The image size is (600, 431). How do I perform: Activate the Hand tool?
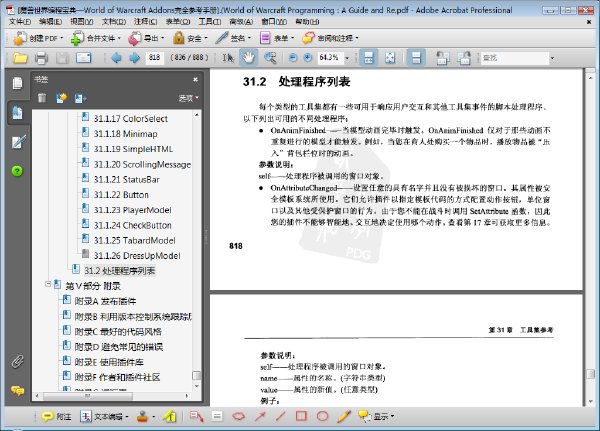[x=248, y=58]
